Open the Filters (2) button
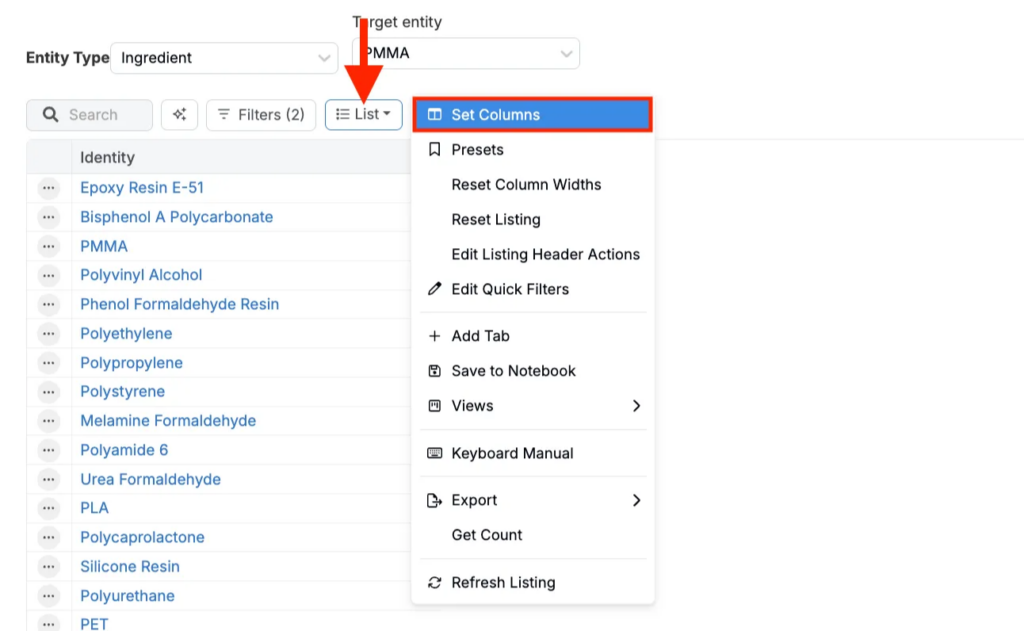 [x=261, y=115]
